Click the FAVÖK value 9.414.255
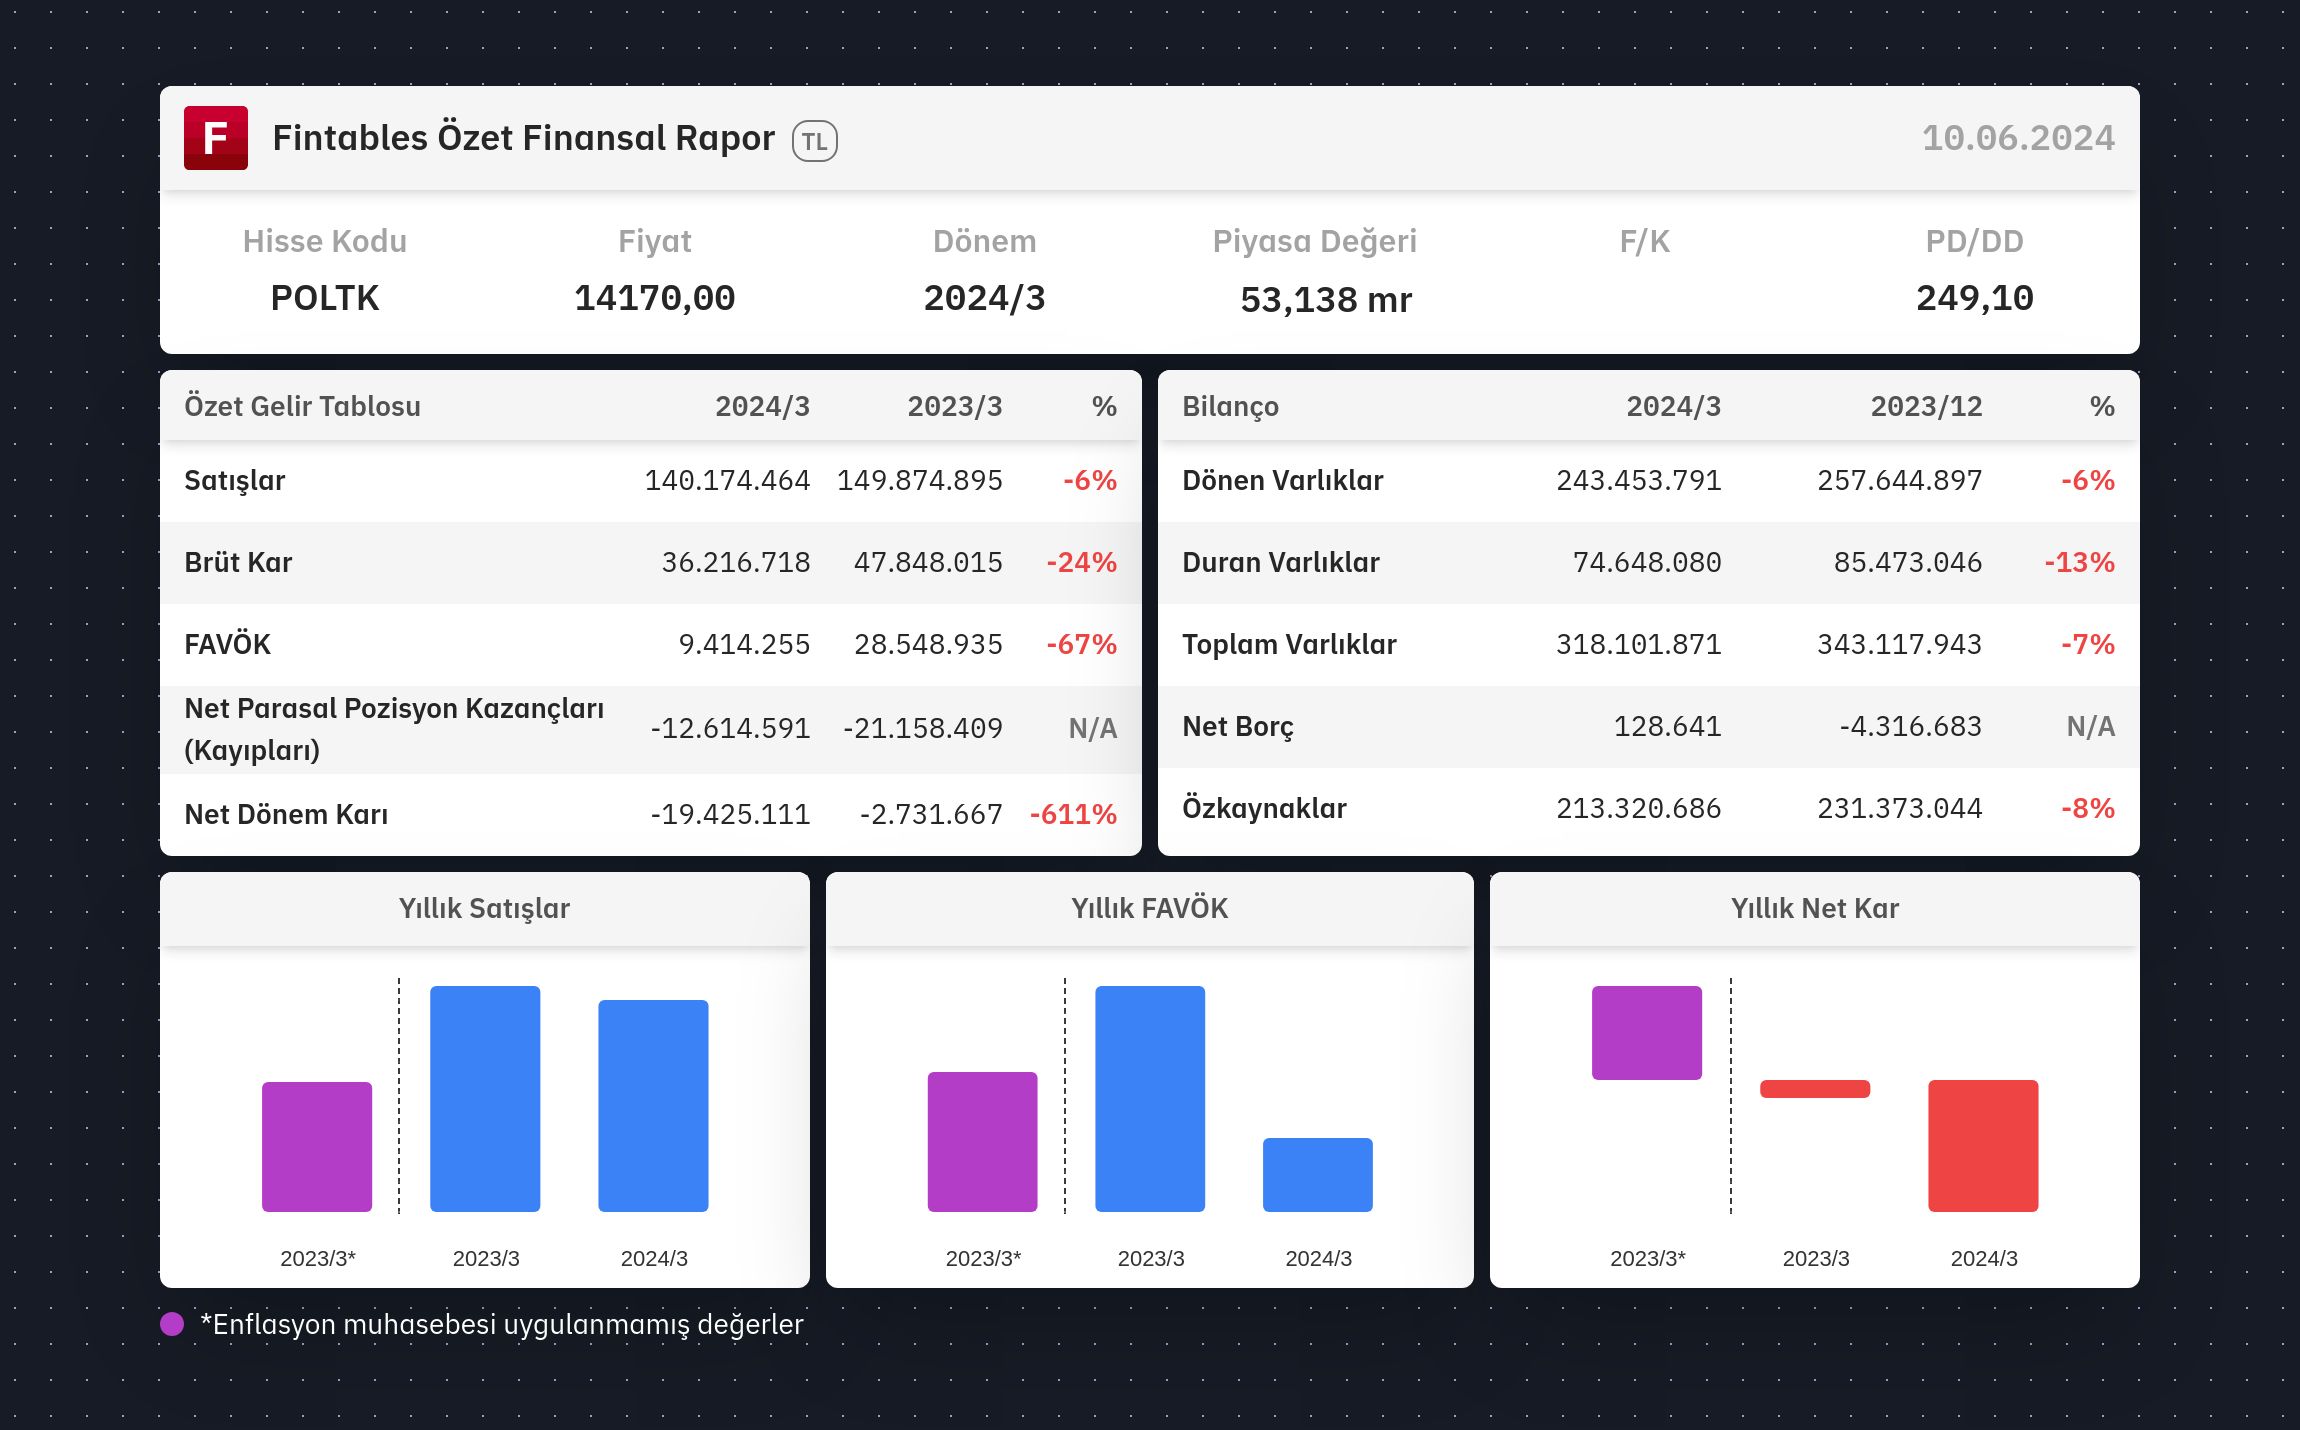2300x1430 pixels. coord(744,644)
